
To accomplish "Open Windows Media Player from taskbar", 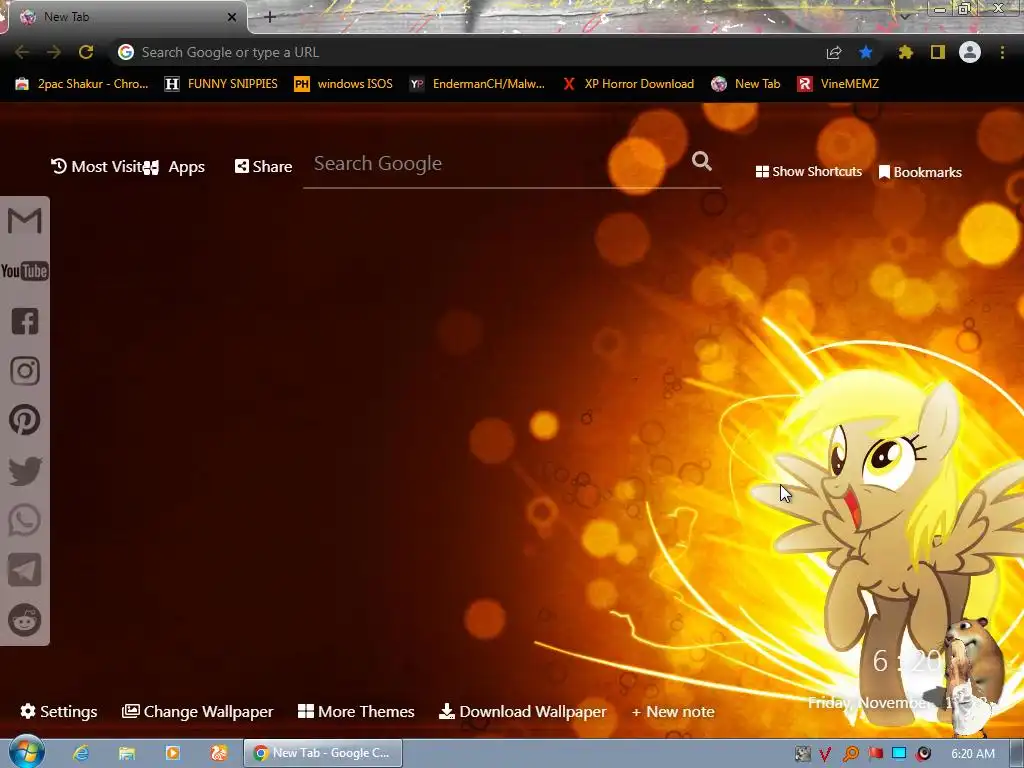I will coord(173,753).
